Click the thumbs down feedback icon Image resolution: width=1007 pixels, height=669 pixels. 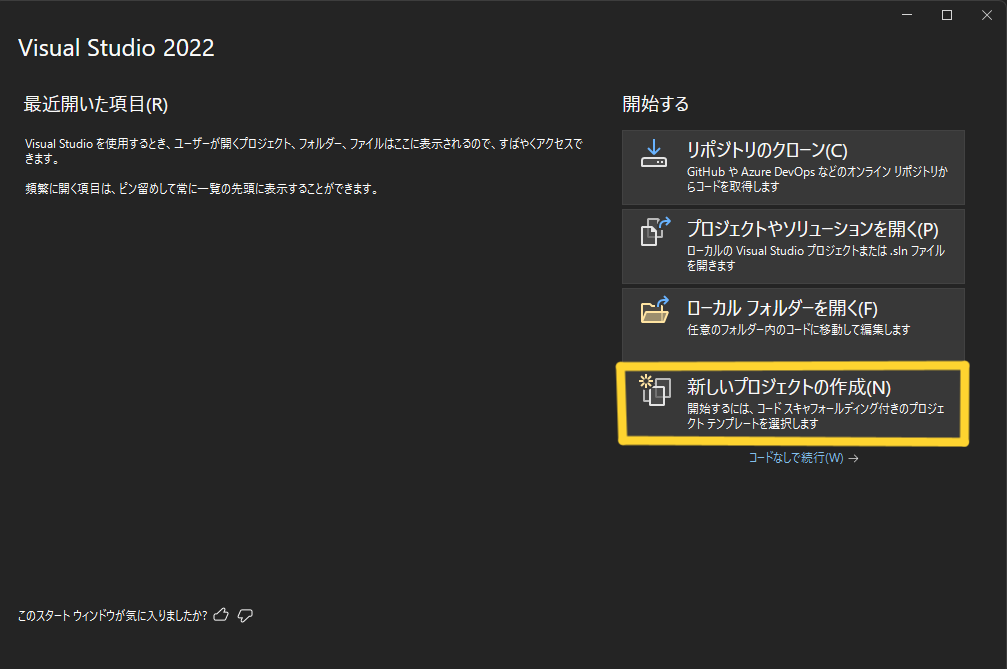[245, 616]
